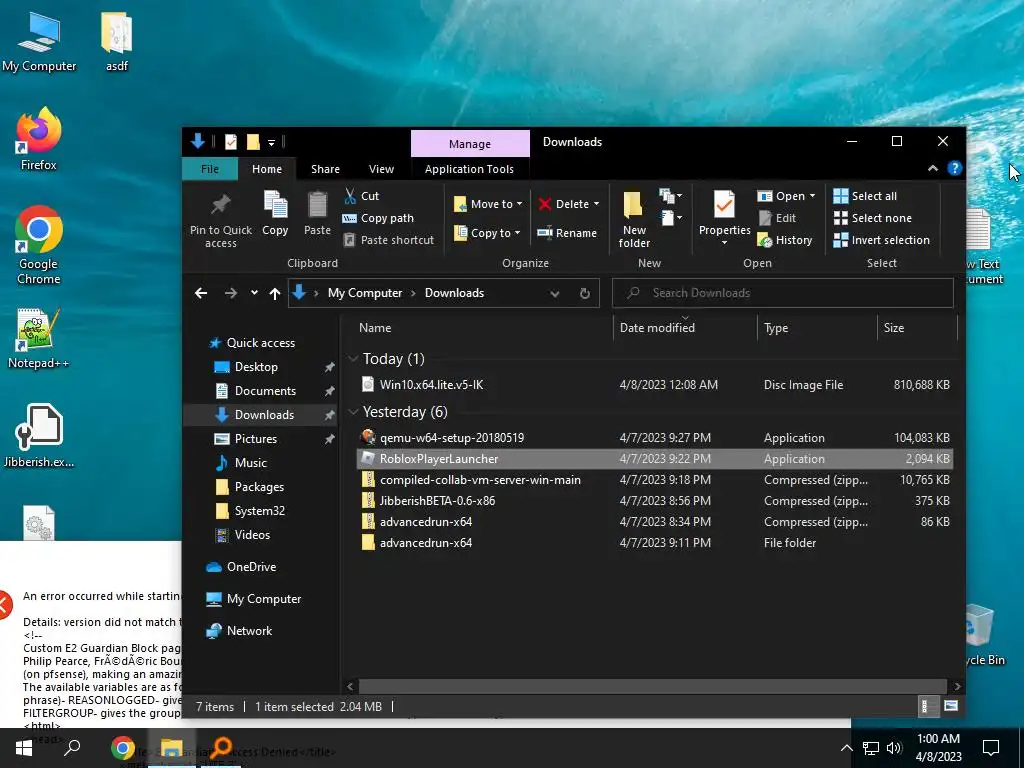Viewport: 1024px width, 768px height.
Task: Click Copy path in the ribbon
Action: pos(378,218)
